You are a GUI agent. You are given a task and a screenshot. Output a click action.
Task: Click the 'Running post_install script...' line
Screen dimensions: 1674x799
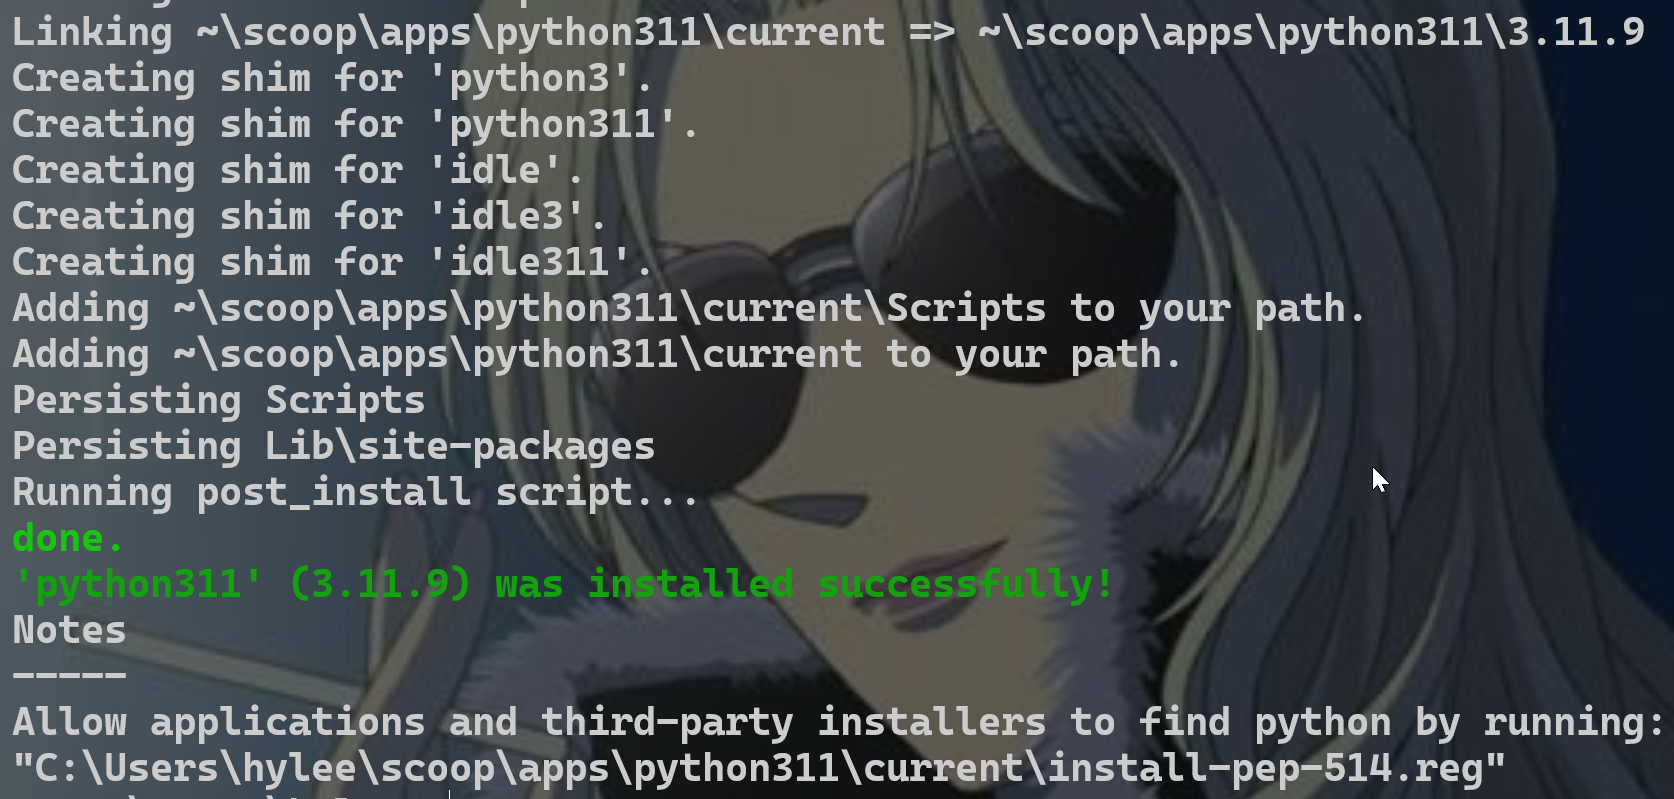[x=355, y=492]
